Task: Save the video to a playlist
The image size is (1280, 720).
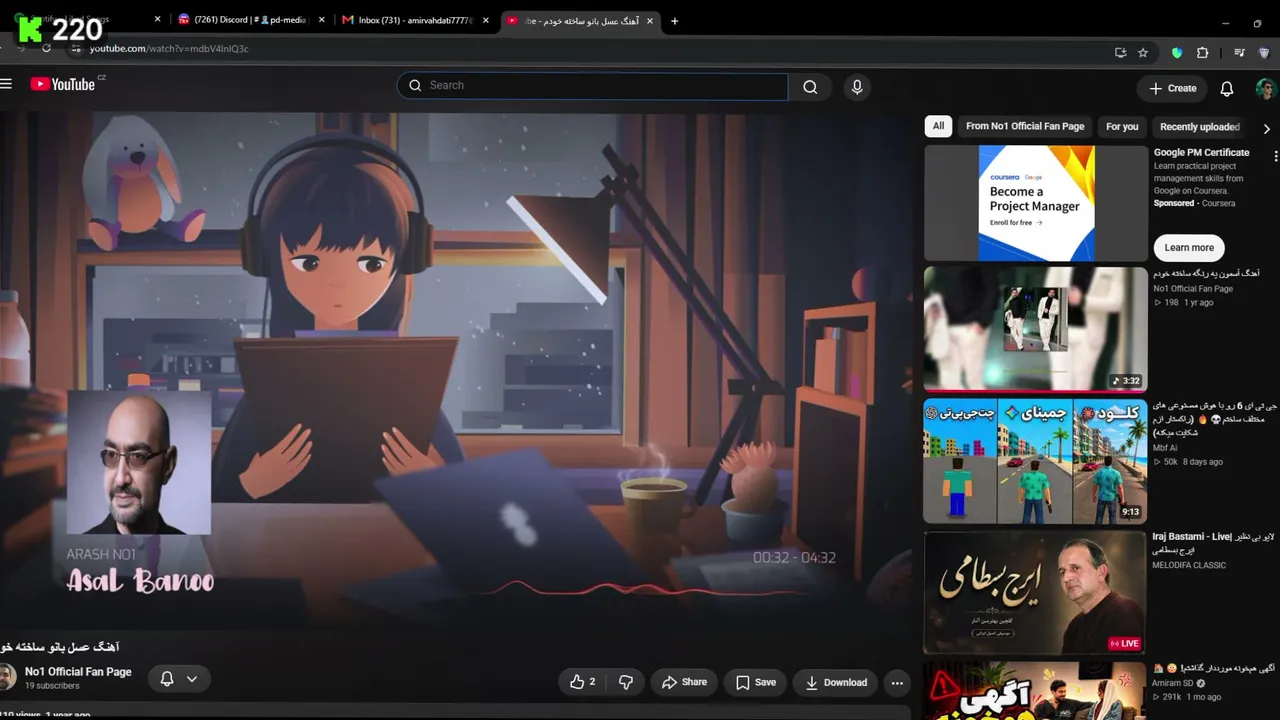Action: point(755,682)
